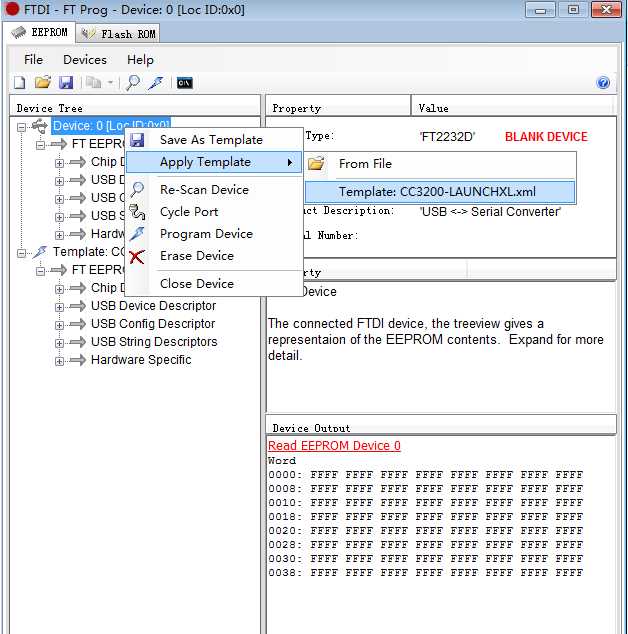628x634 pixels.
Task: Click the USB icon of Device: 0 node
Action: coord(40,126)
